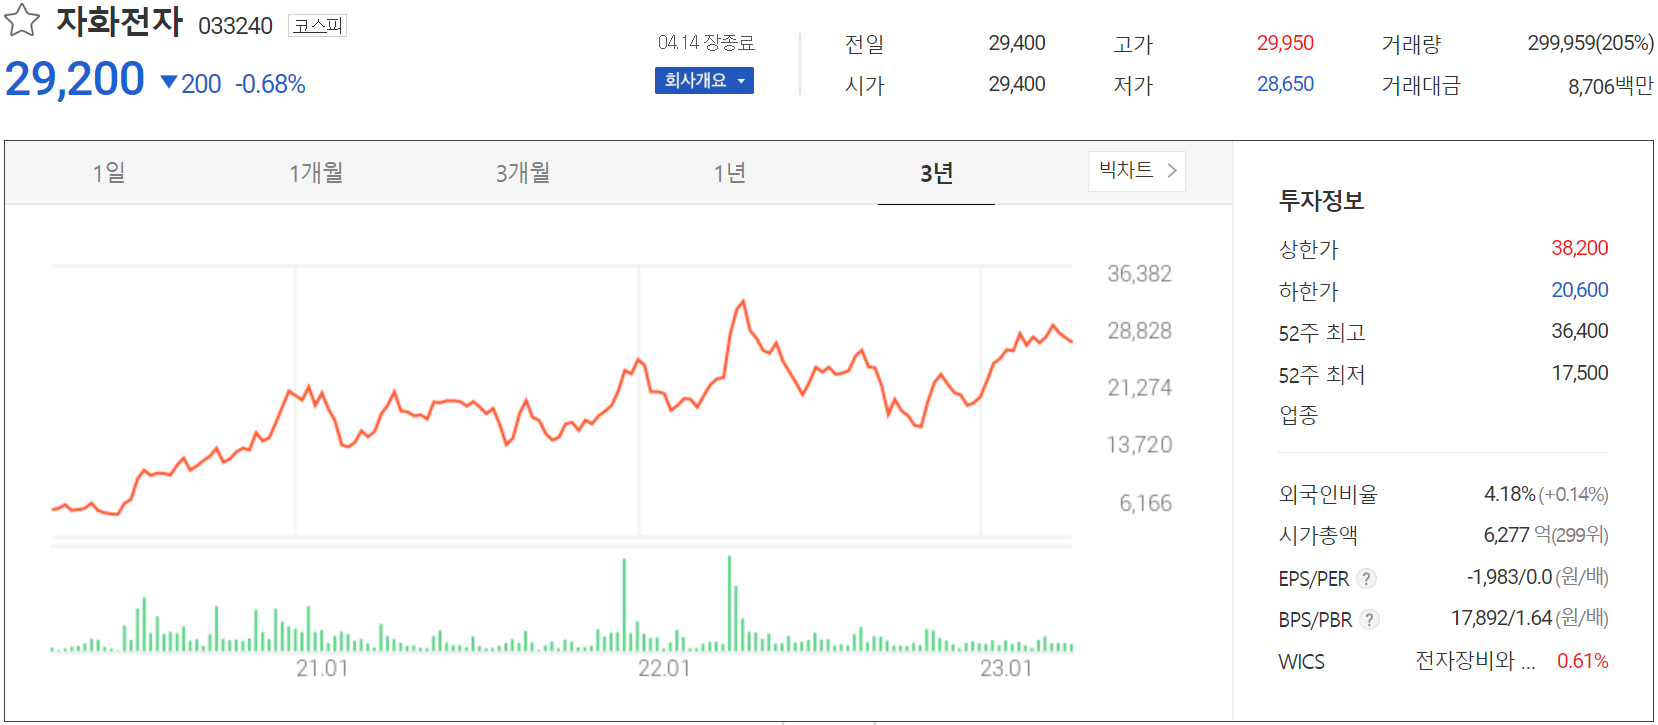Click the BPS/PBR value 17,892/1.64
Image resolution: width=1658 pixels, height=725 pixels.
pos(1501,618)
